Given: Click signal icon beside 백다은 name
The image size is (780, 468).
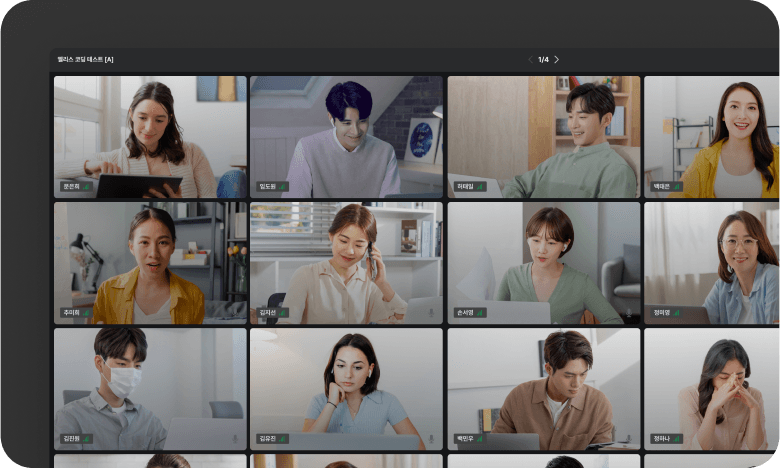Looking at the screenshot, I should point(677,187).
